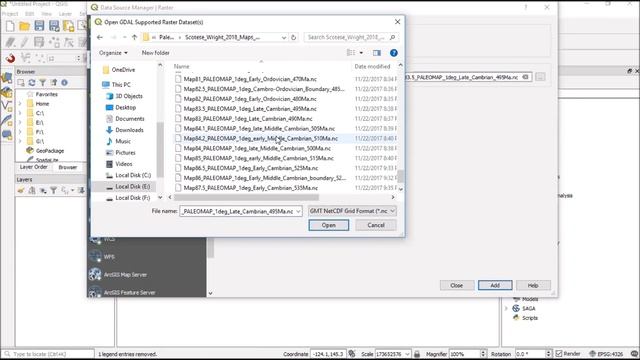
Task: Open Edit menu in QGIS
Action: (x=30, y=14)
